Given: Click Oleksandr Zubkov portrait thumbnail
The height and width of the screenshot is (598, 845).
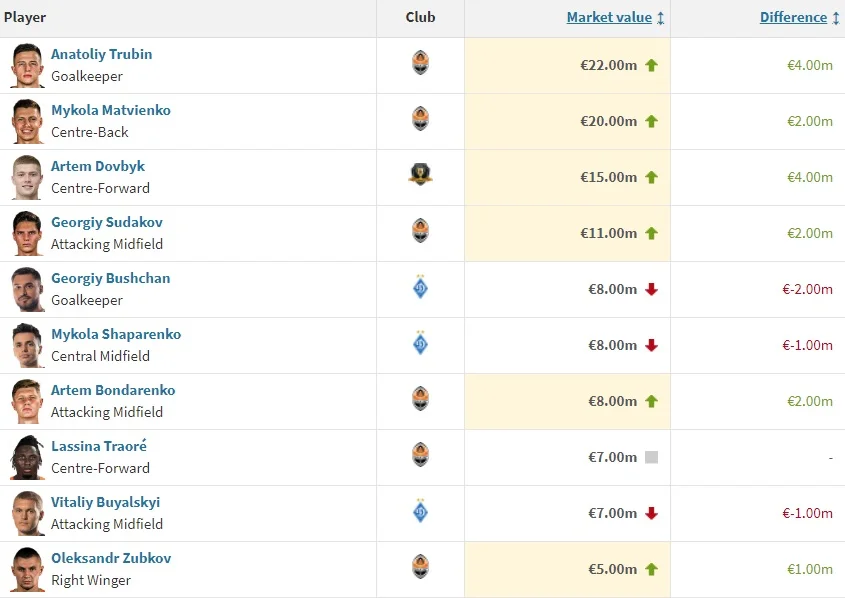Looking at the screenshot, I should click(x=27, y=569).
